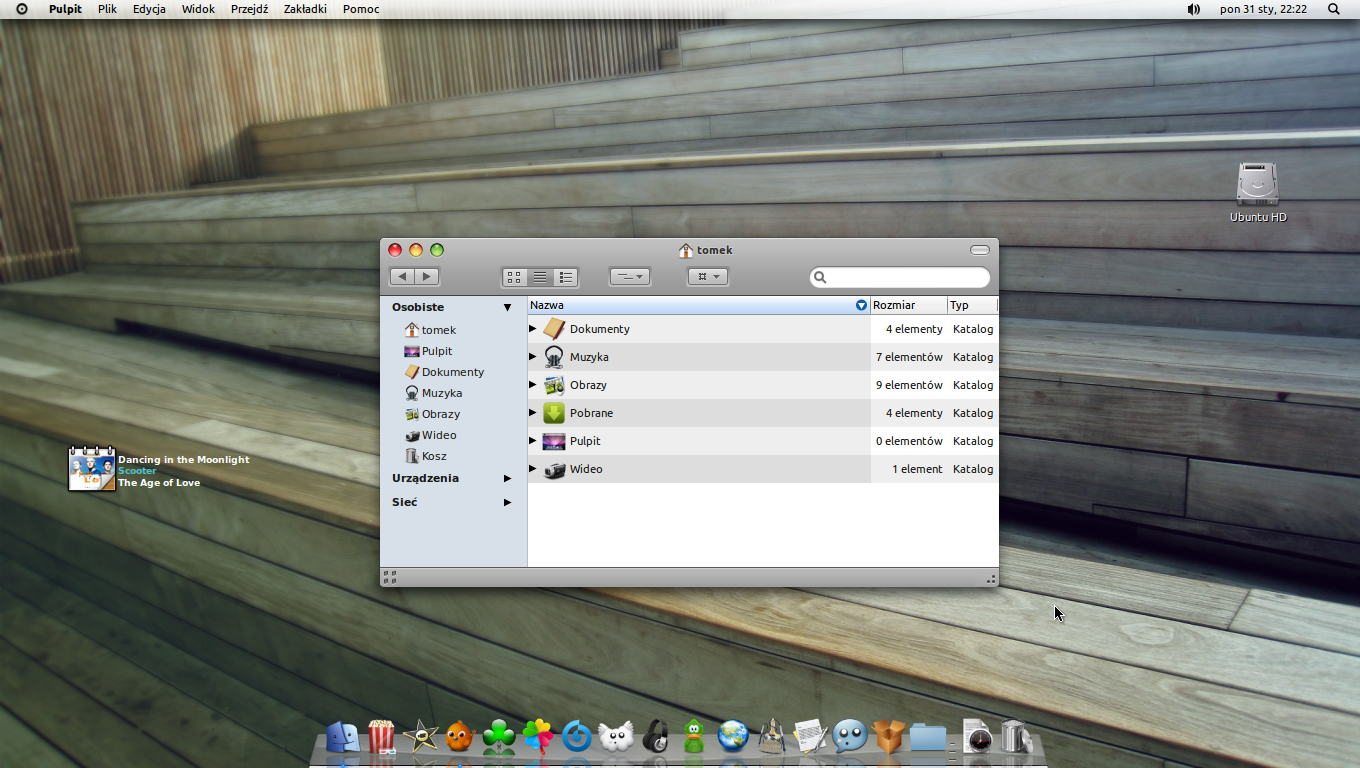Open the Zakładki menu
The width and height of the screenshot is (1360, 768).
[x=305, y=9]
